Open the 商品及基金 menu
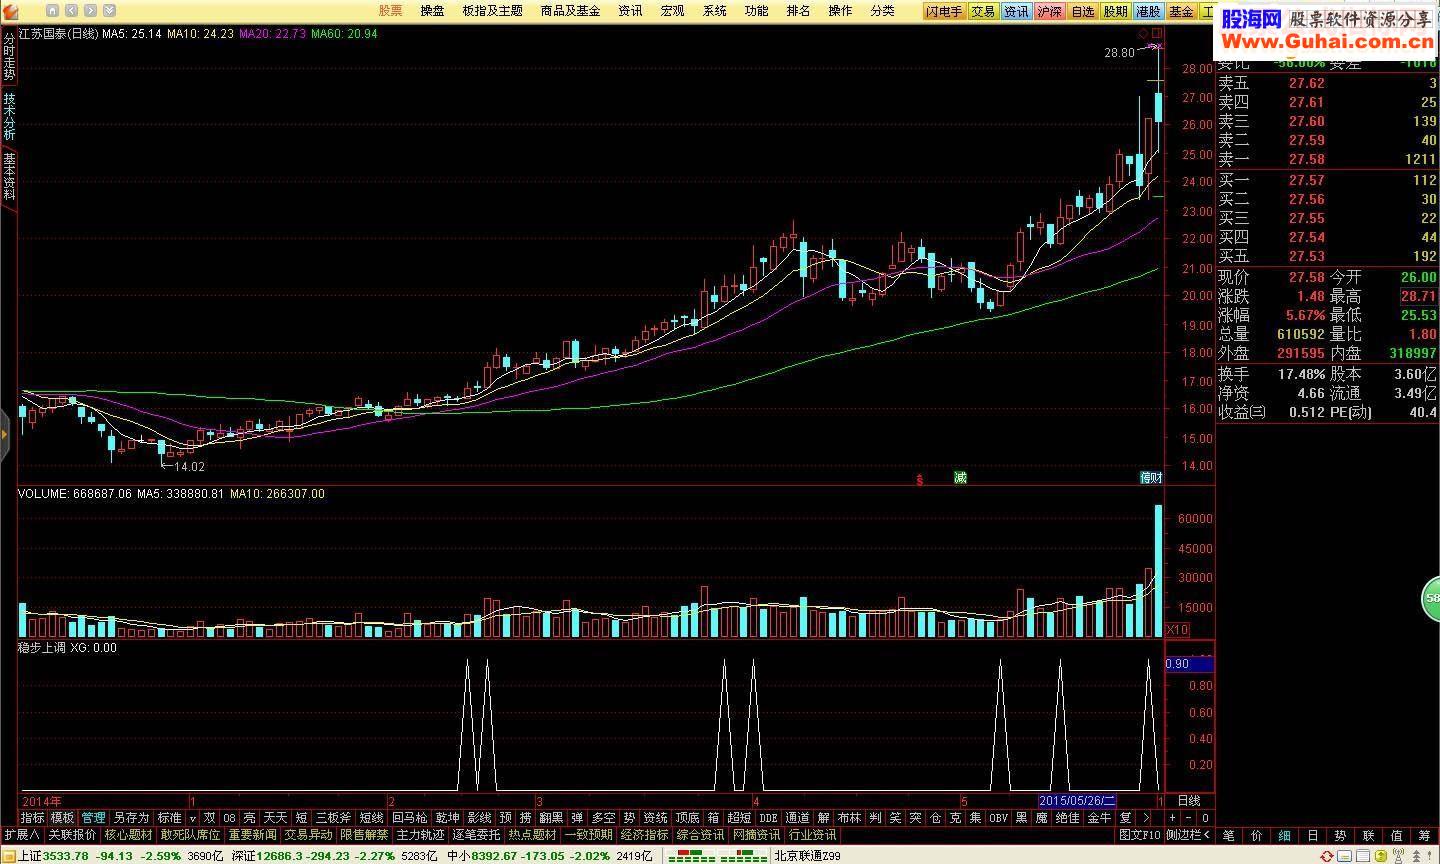This screenshot has height=864, width=1440. click(570, 11)
